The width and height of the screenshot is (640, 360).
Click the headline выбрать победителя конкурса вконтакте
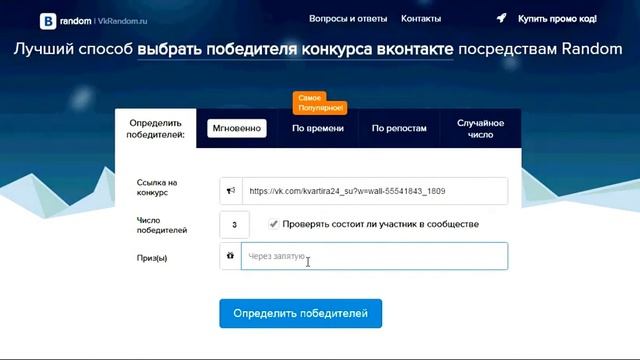click(x=295, y=49)
